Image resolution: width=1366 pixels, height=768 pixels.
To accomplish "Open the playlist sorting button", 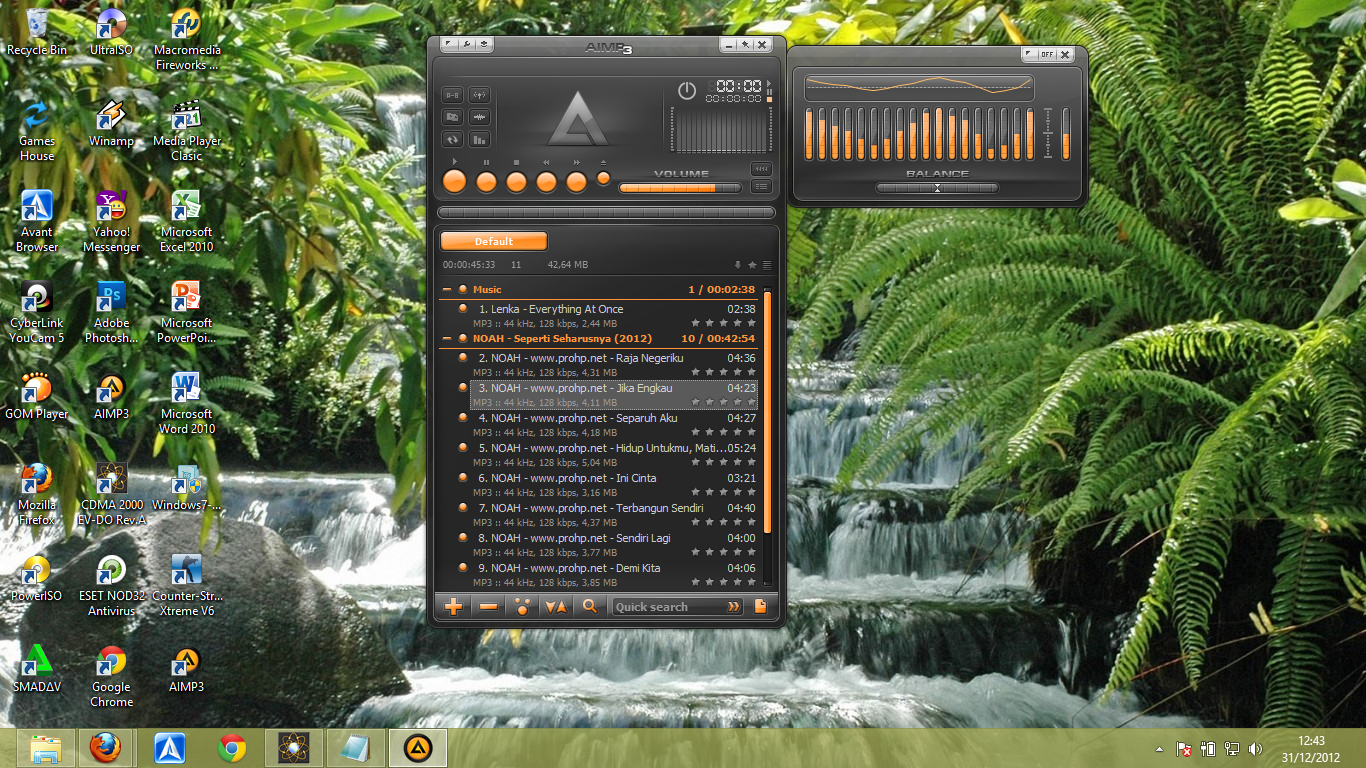I will (555, 606).
